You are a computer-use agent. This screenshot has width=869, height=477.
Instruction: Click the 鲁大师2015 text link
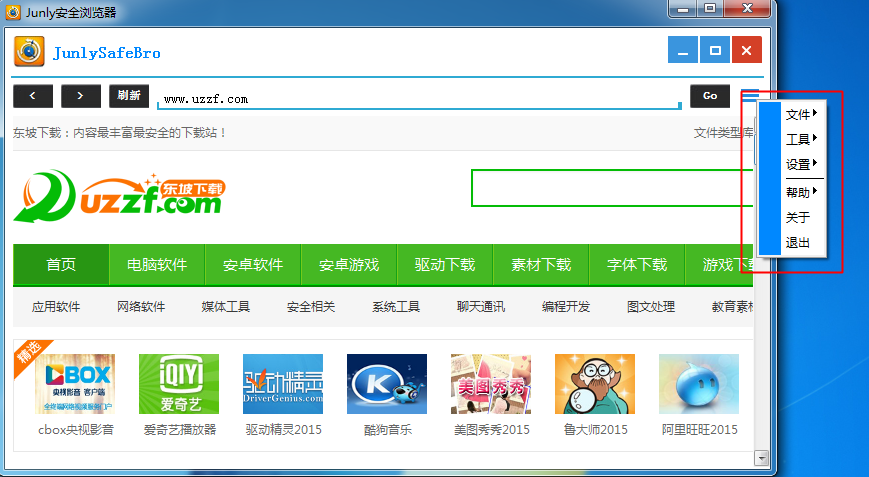(595, 430)
